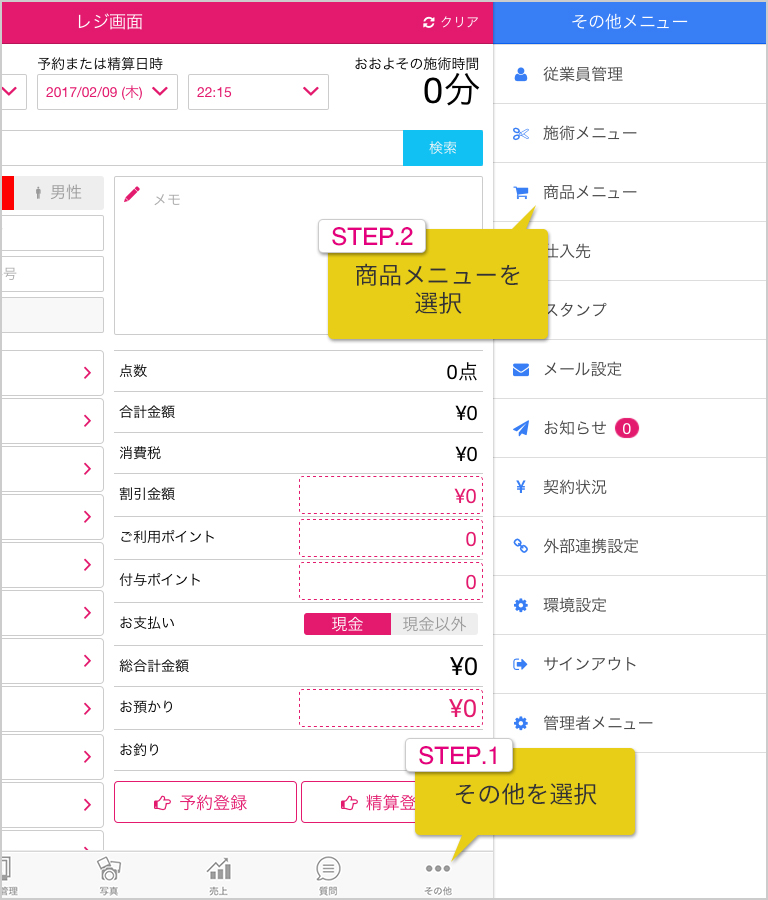The image size is (768, 900).
Task: Open the 22:15 time dropdown
Action: (258, 92)
